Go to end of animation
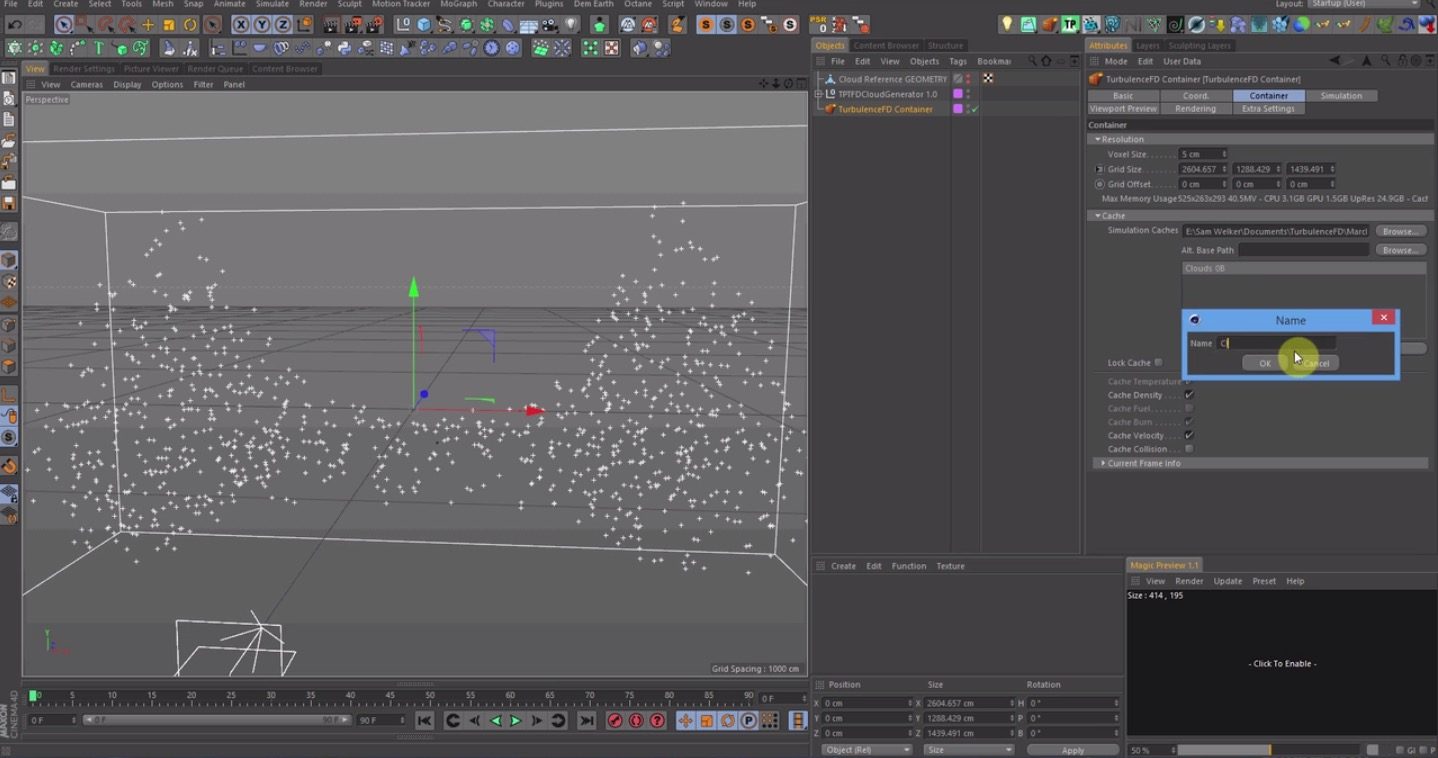 587,720
